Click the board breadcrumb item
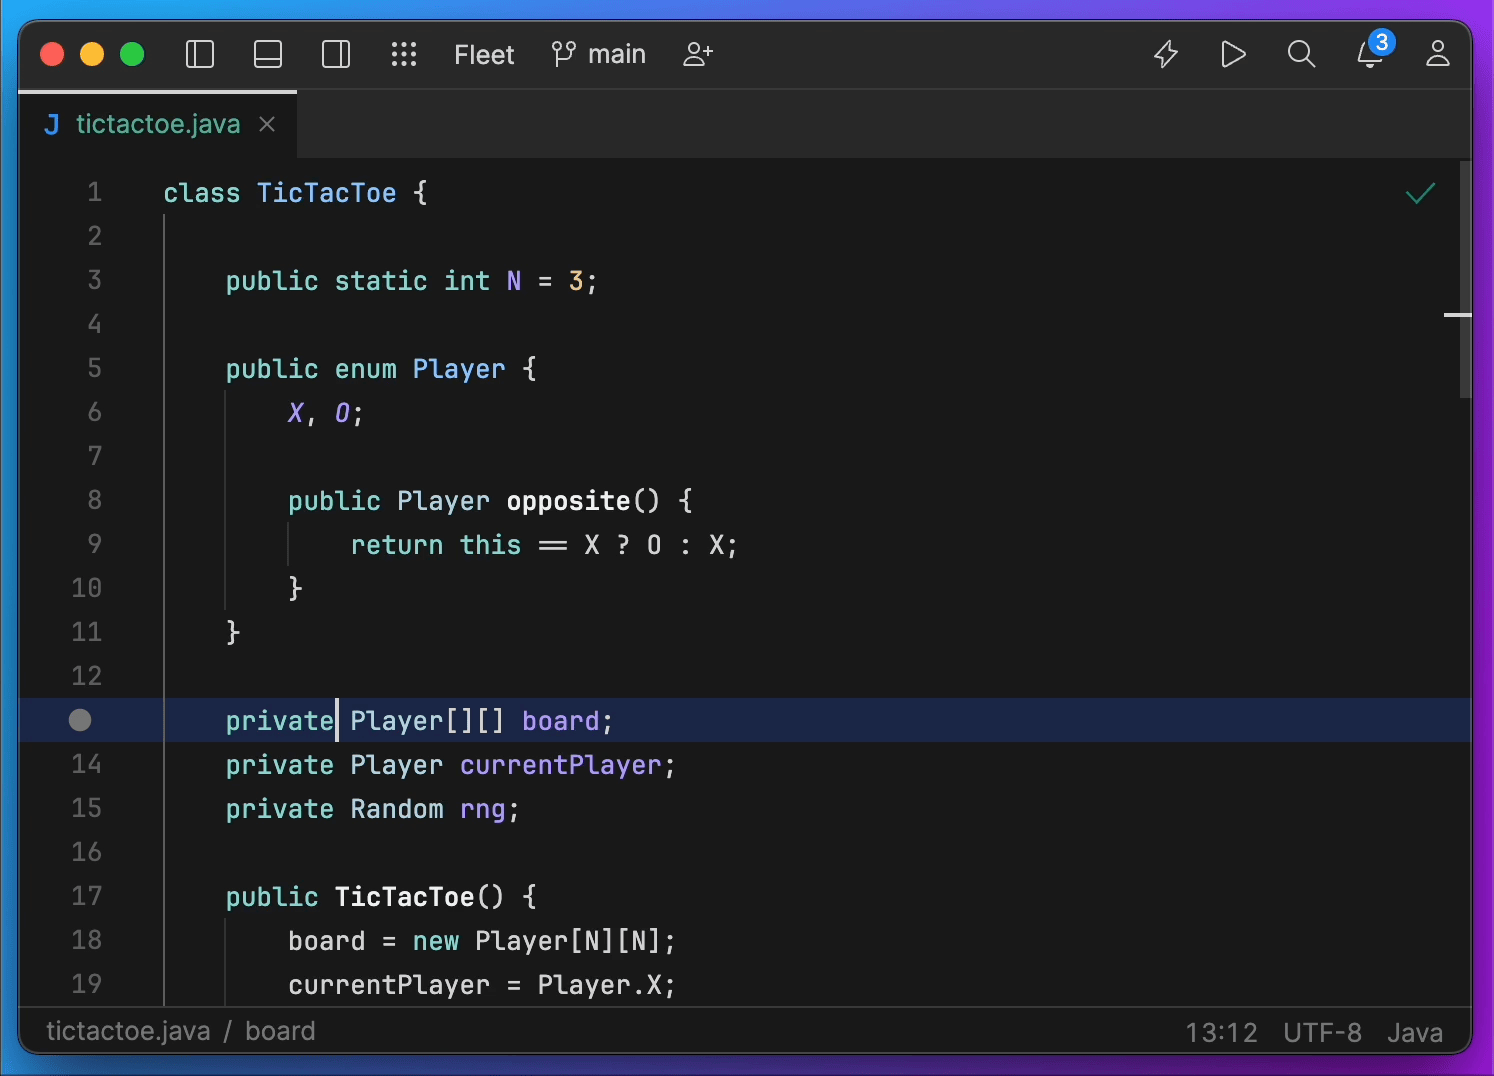Screen dimensions: 1494x1076 coord(280,1031)
